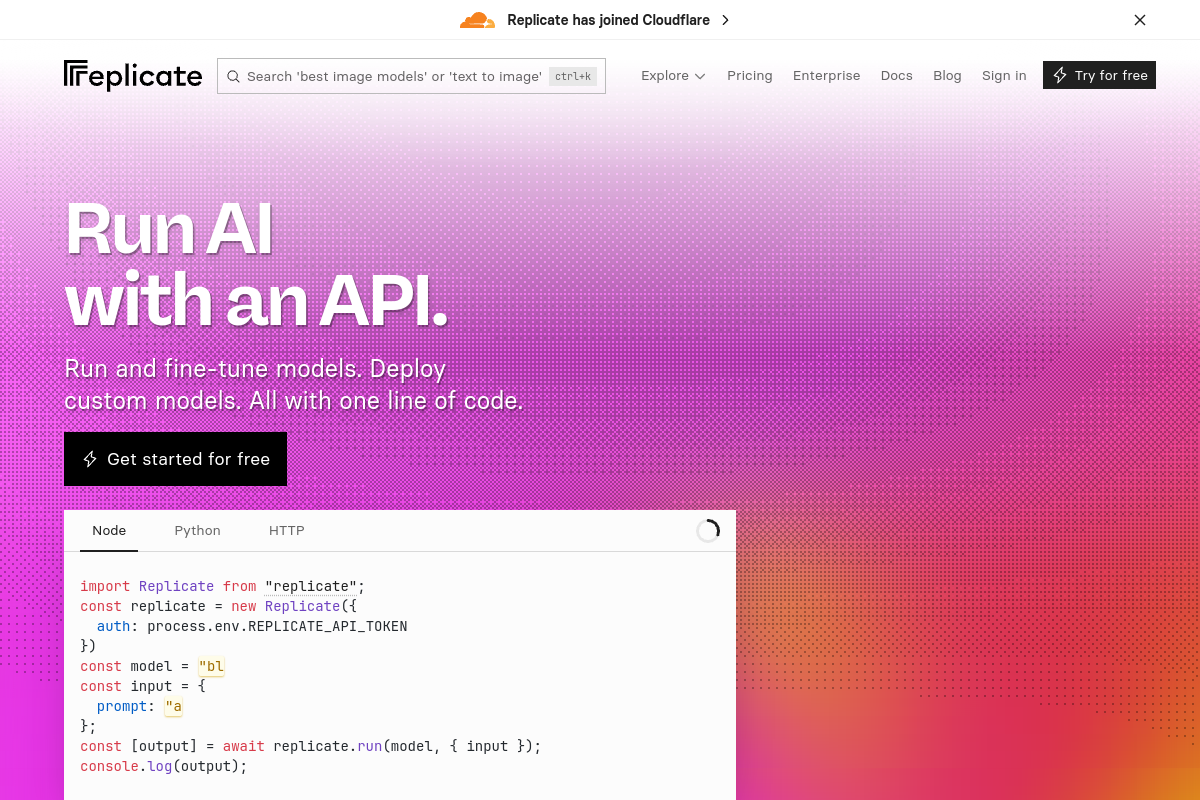
Task: Expand the chevron next to Explore
Action: pyautogui.click(x=699, y=76)
